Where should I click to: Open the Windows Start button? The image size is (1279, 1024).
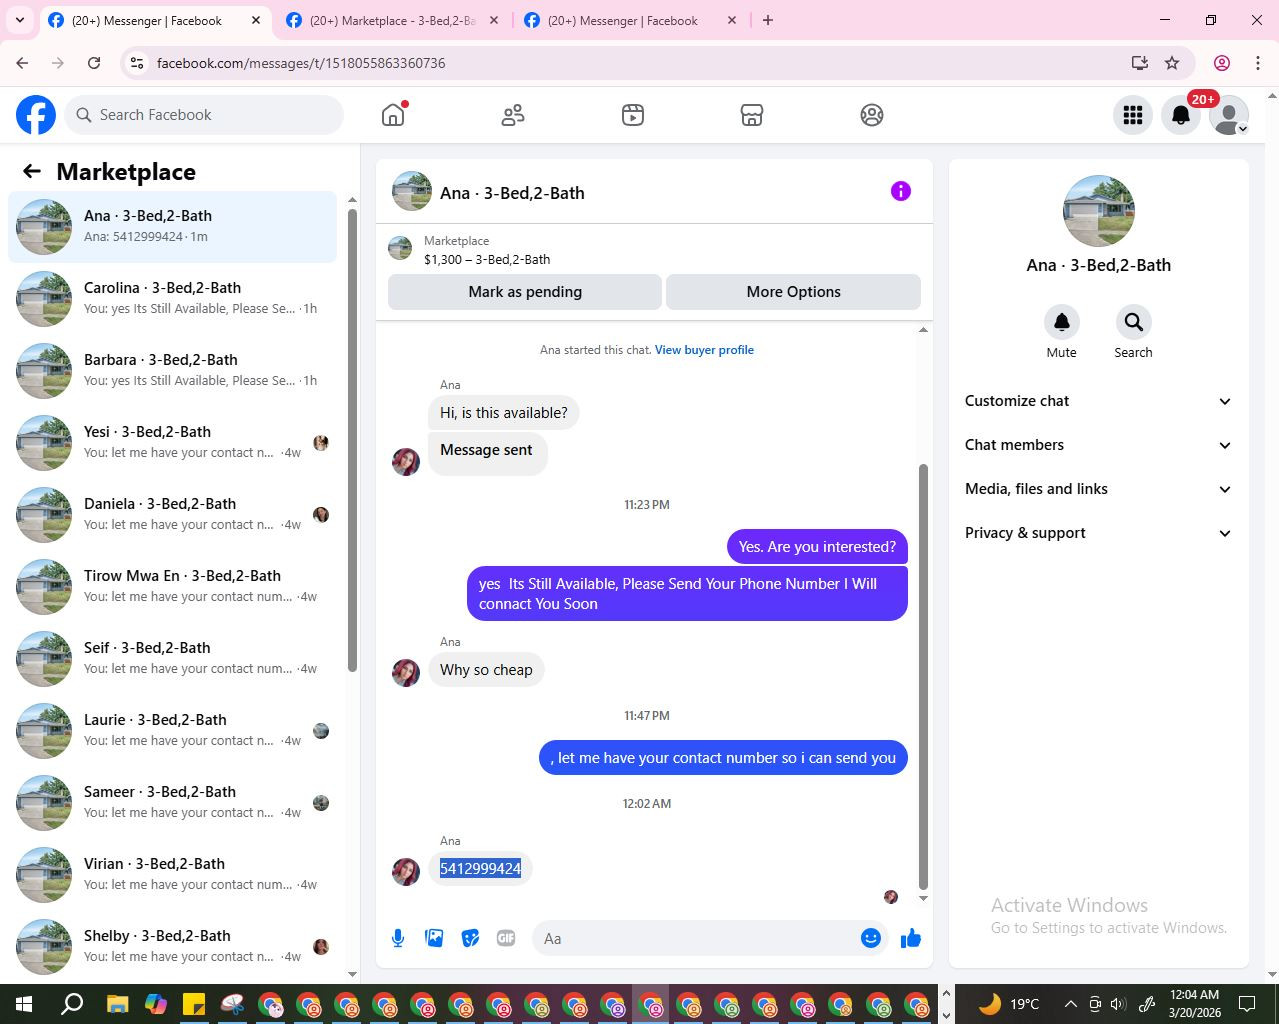point(24,1004)
